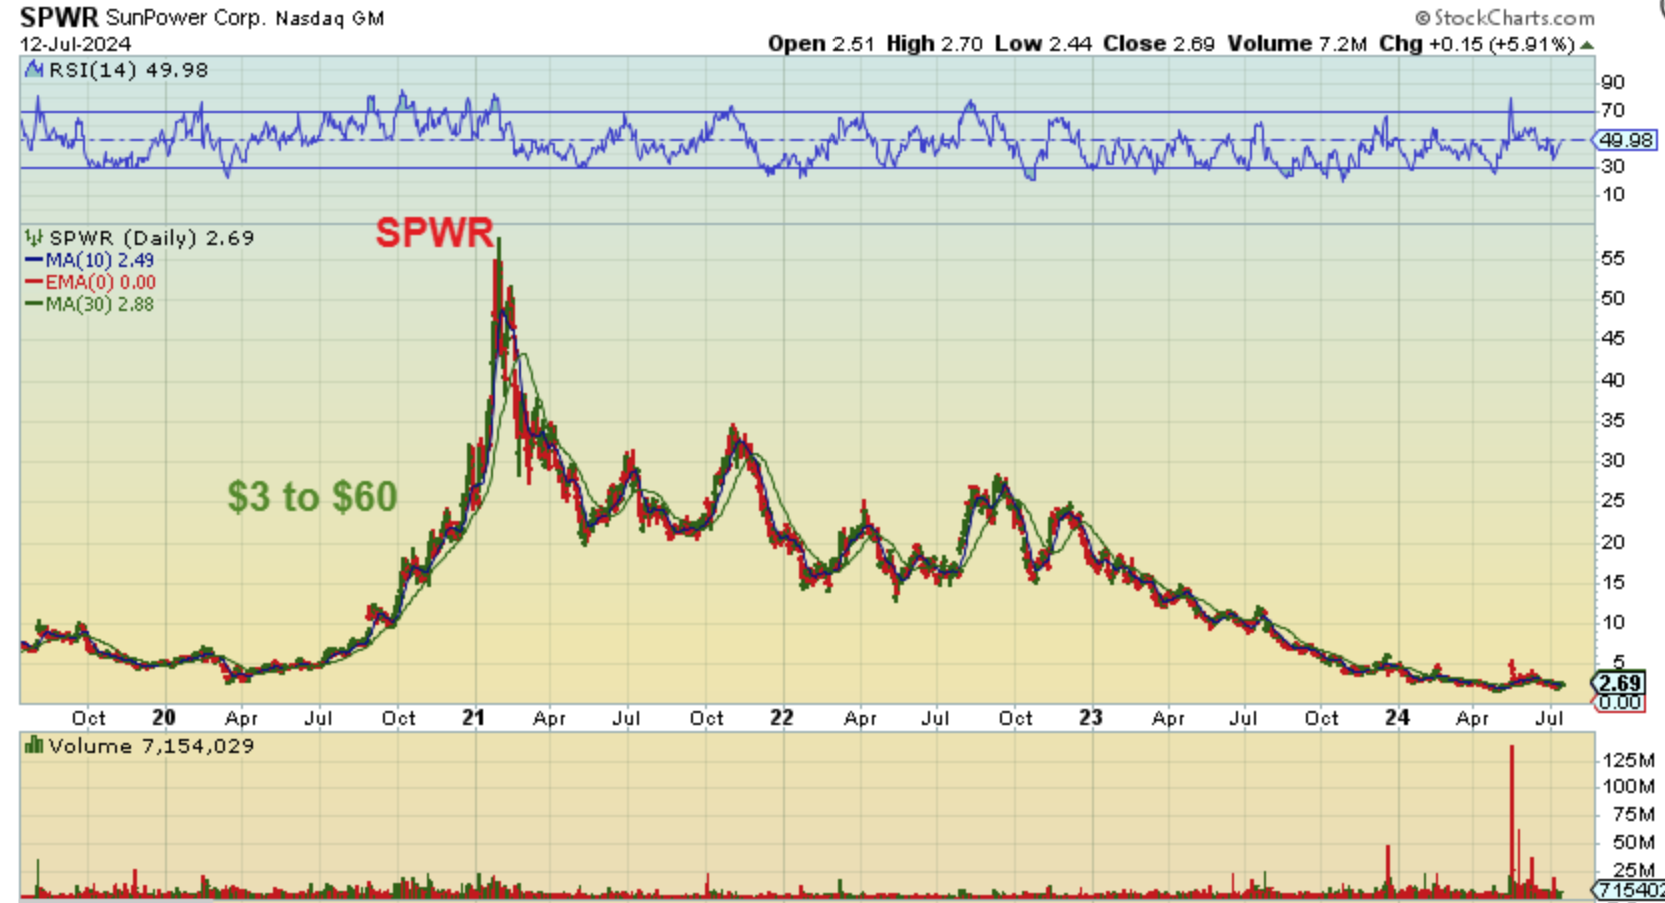This screenshot has width=1665, height=903.
Task: Click the year 20 label on the time axis
Action: tap(164, 717)
